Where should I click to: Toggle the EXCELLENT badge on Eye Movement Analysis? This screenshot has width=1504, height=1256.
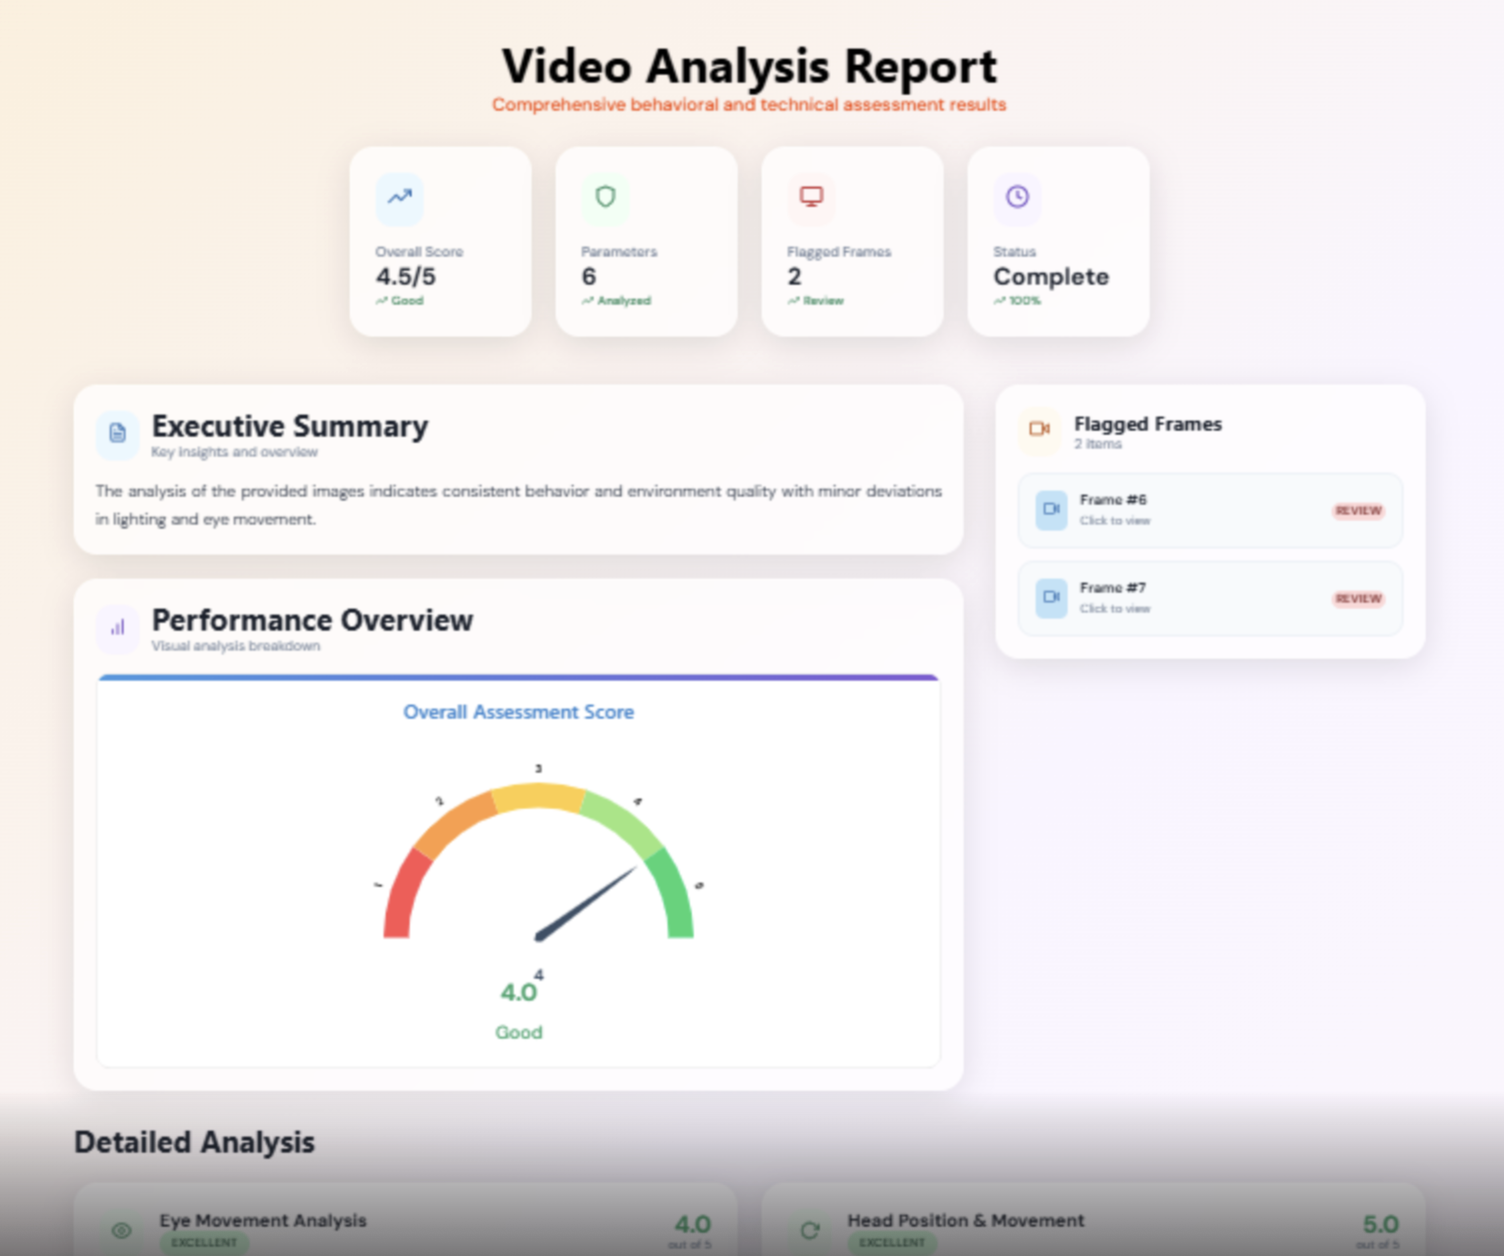tap(204, 1243)
